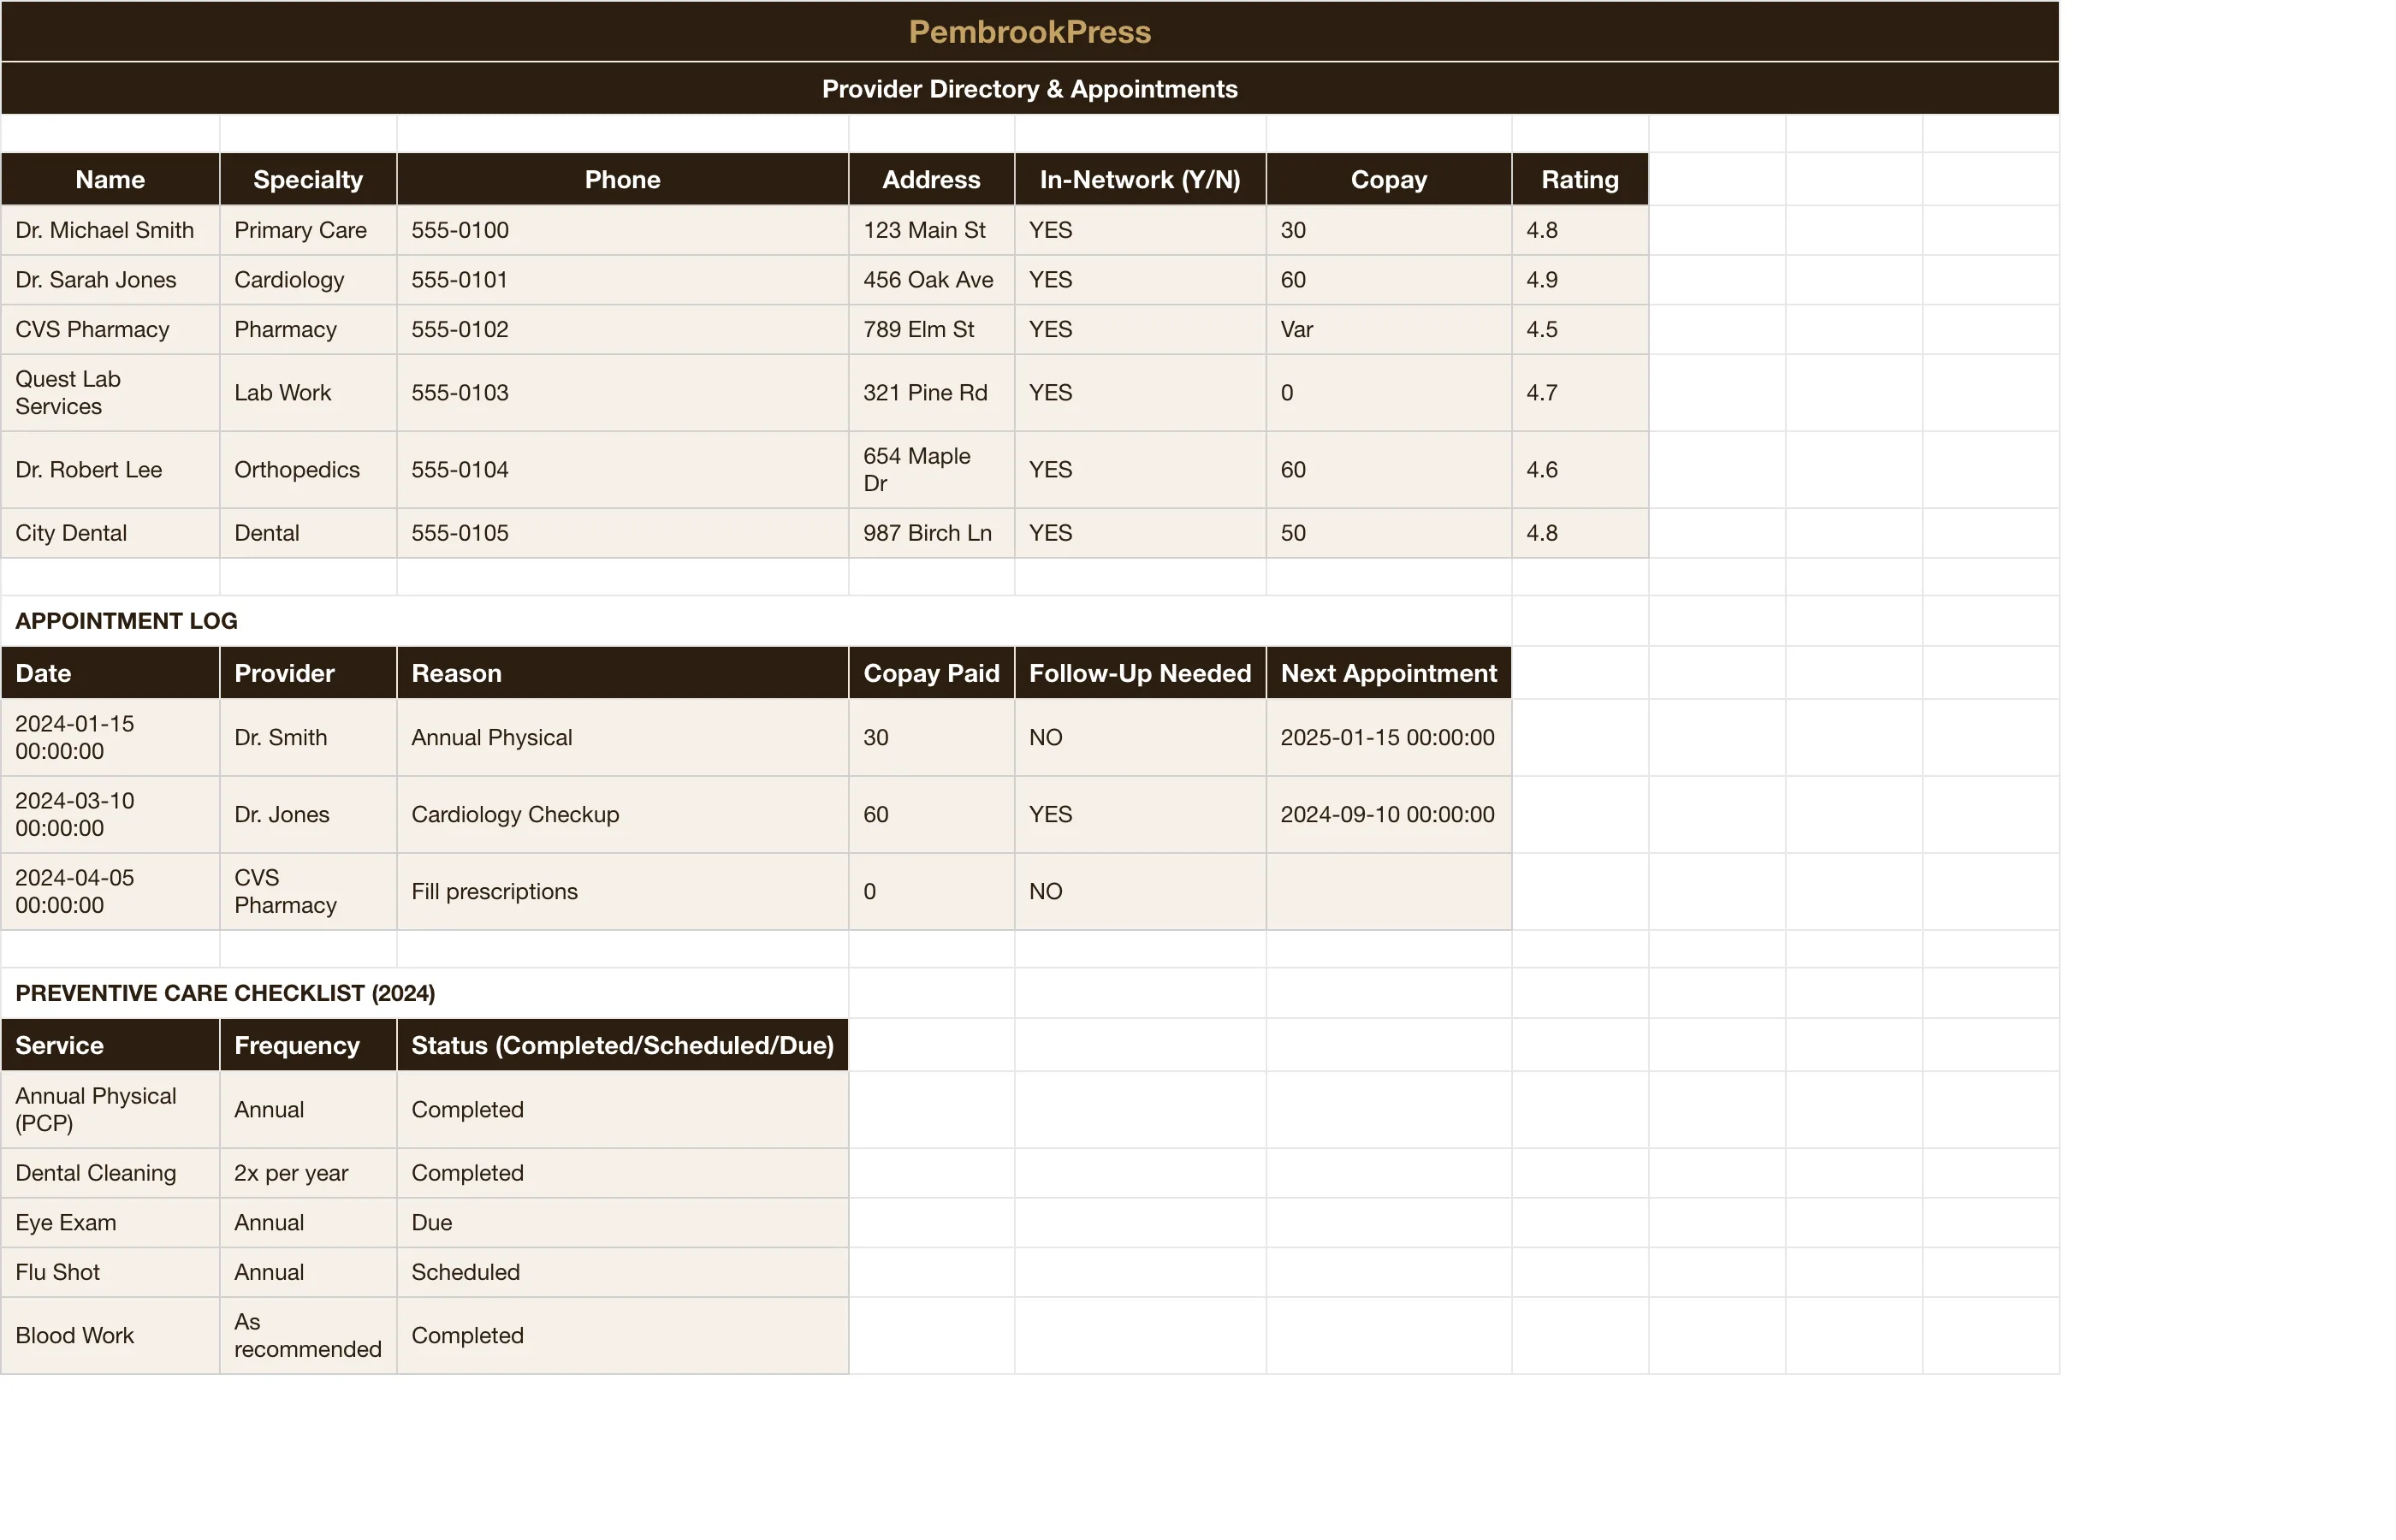This screenshot has width=2396, height=1540.
Task: Click the Dr. Jones provider cell
Action: [308, 814]
